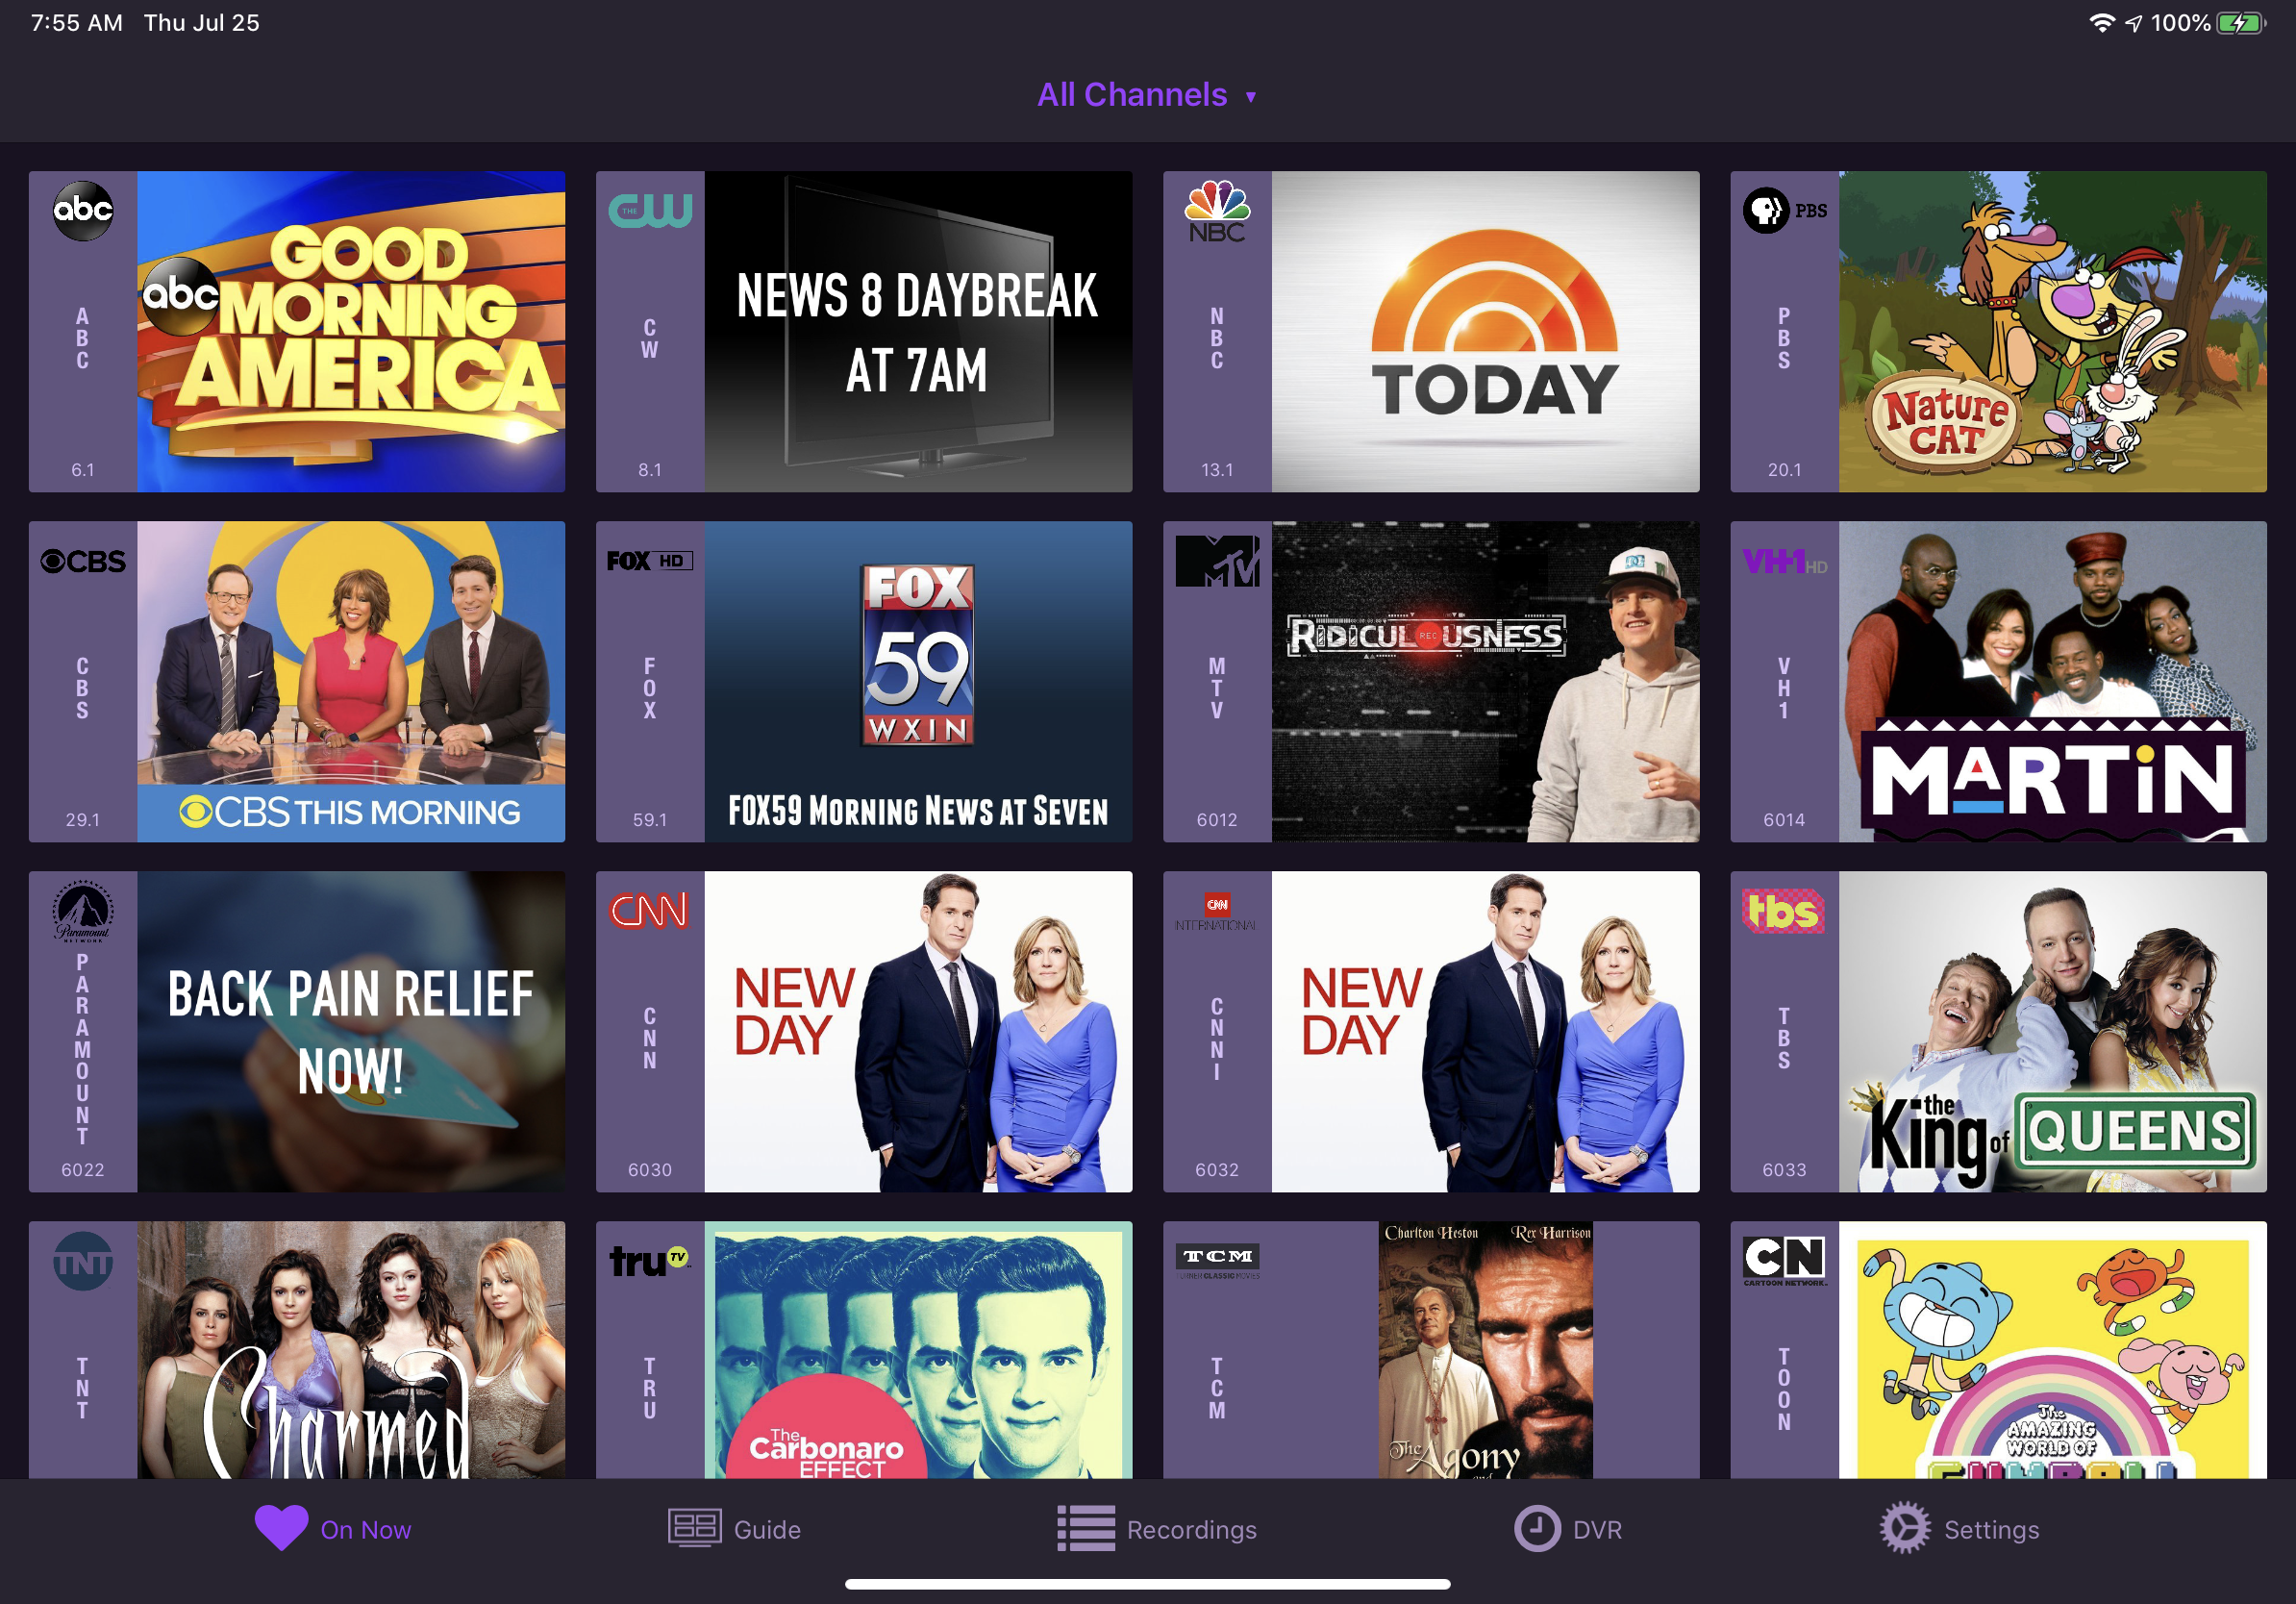Click the ABC channel logo icon
The width and height of the screenshot is (2296, 1604).
click(x=83, y=210)
